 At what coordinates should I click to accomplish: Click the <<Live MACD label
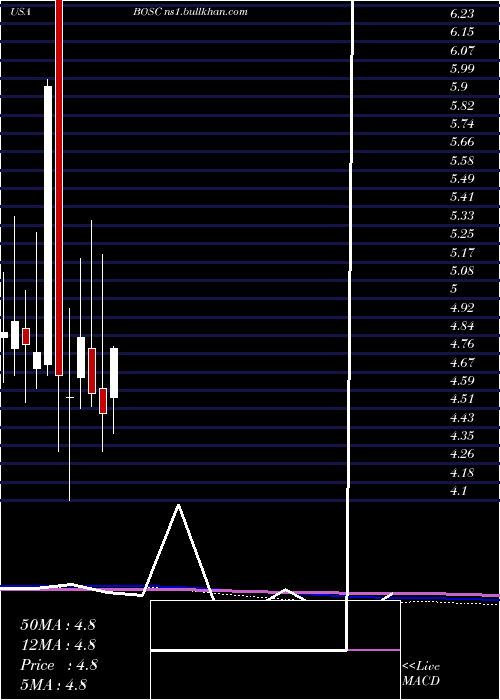click(421, 674)
